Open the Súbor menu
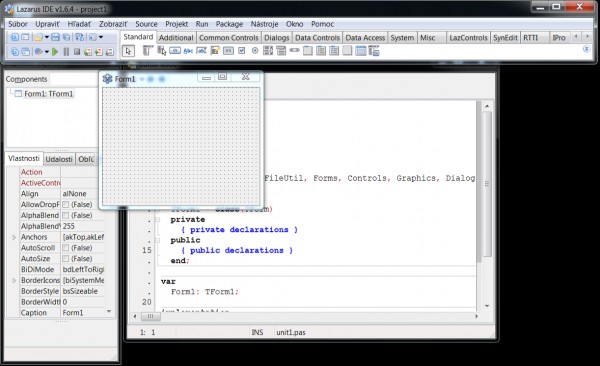 coord(18,24)
